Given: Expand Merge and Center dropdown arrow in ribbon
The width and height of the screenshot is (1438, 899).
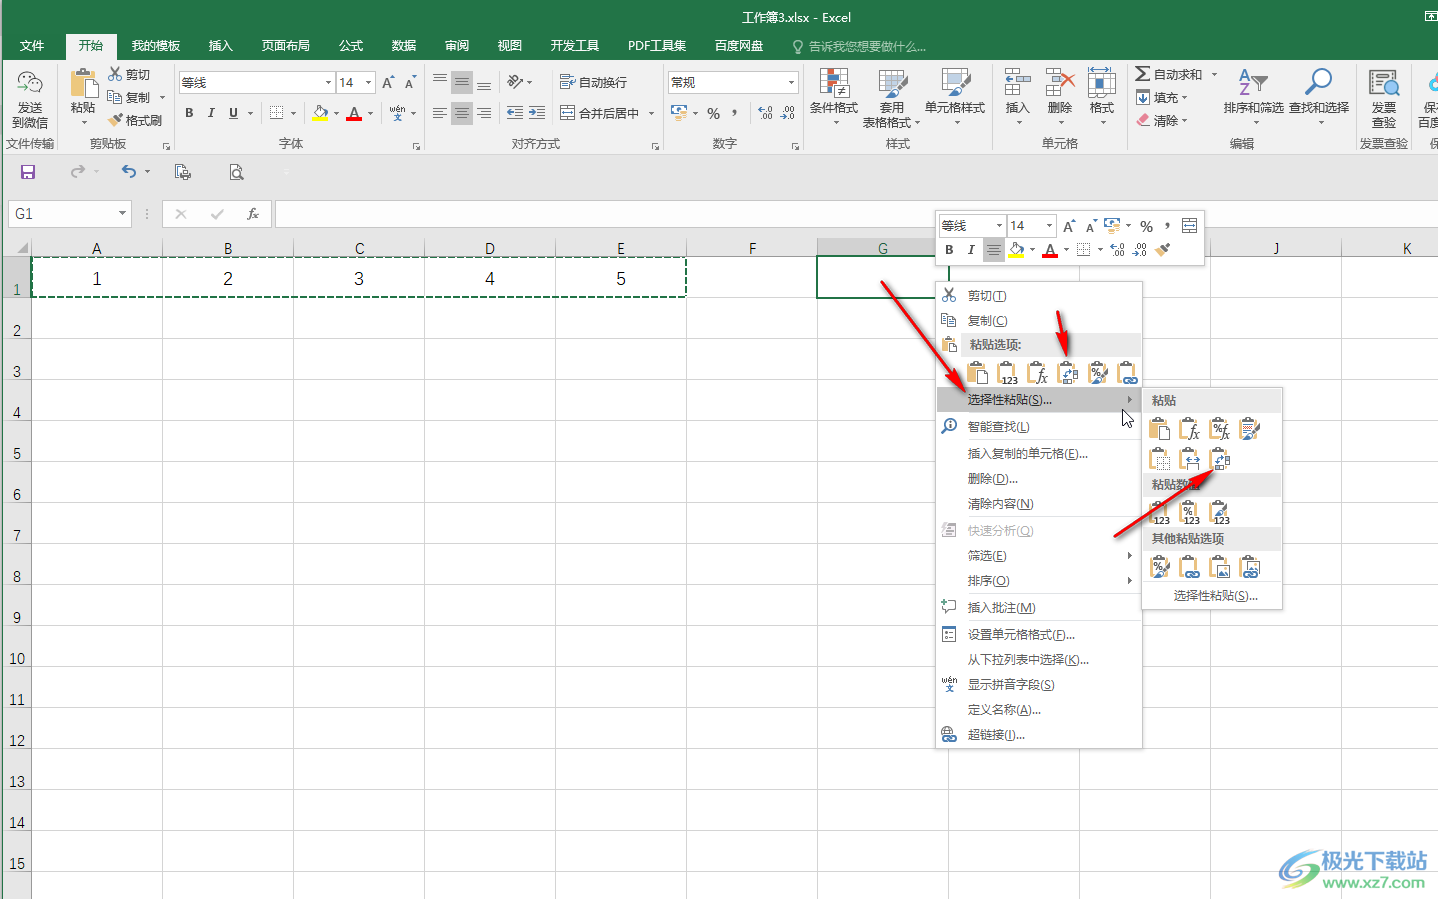Looking at the screenshot, I should click(x=651, y=113).
